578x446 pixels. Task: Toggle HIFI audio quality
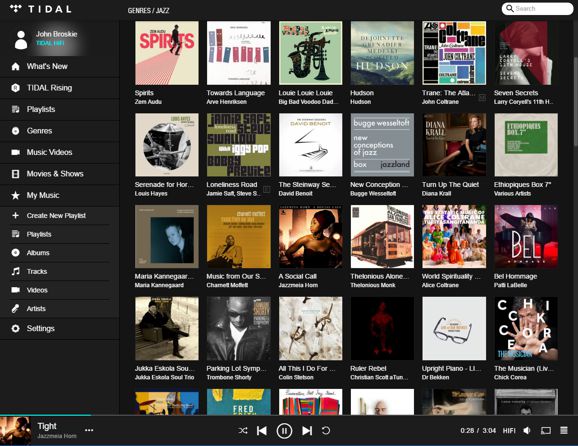tap(509, 430)
